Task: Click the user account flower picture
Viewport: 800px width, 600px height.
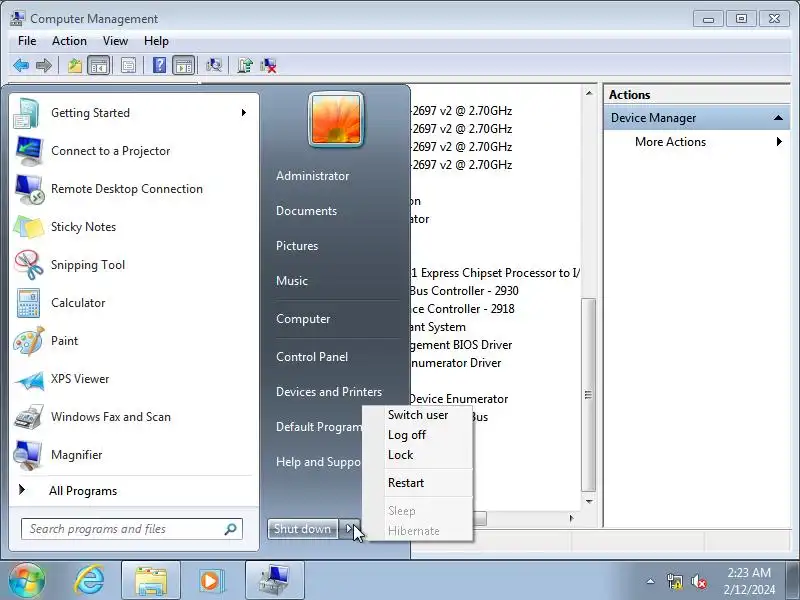Action: tap(336, 119)
